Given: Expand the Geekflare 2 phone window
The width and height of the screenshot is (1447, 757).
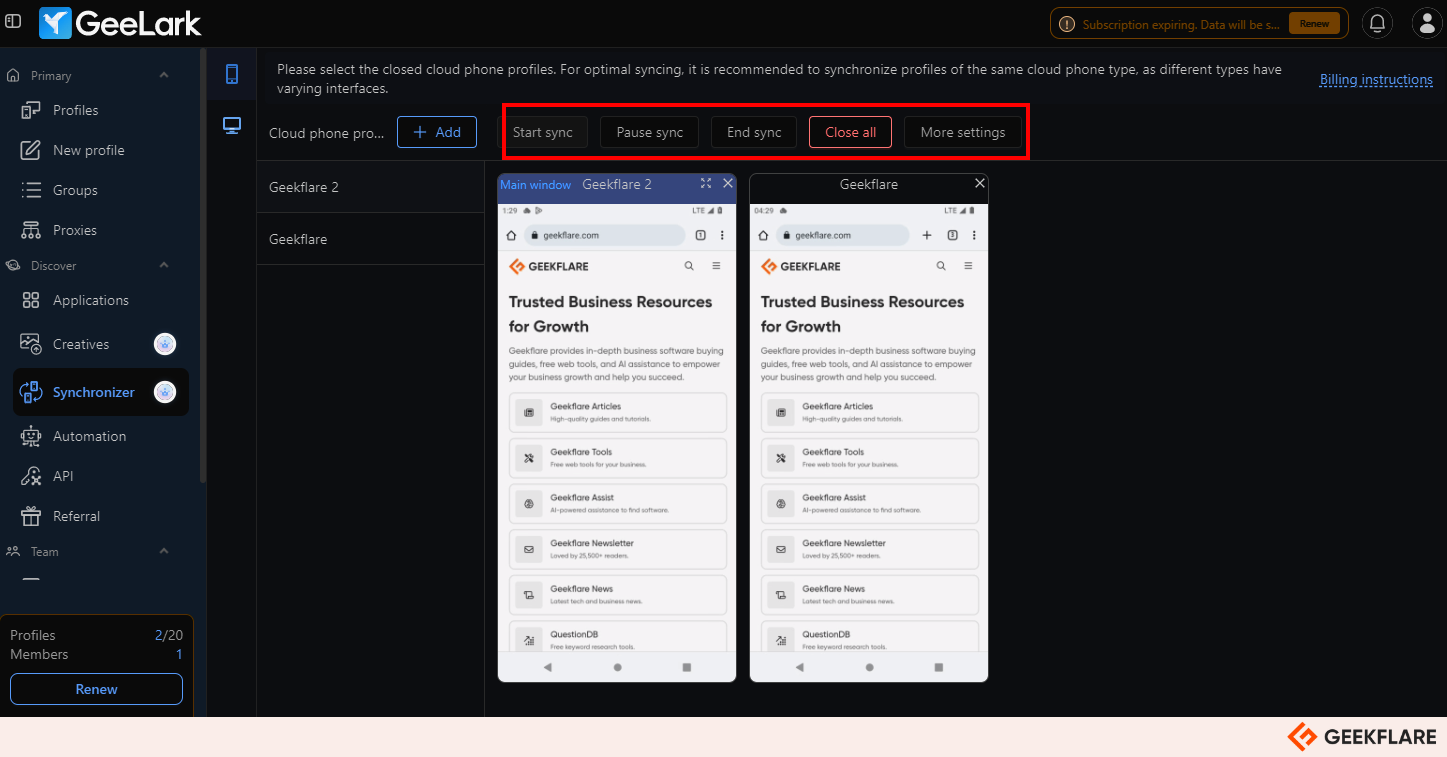Looking at the screenshot, I should (706, 183).
